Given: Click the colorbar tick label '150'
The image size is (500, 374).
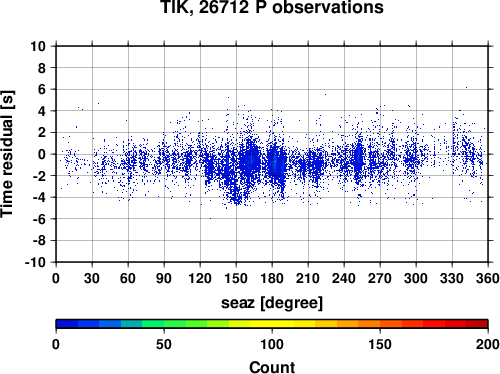Looking at the screenshot, I should 380,344.
